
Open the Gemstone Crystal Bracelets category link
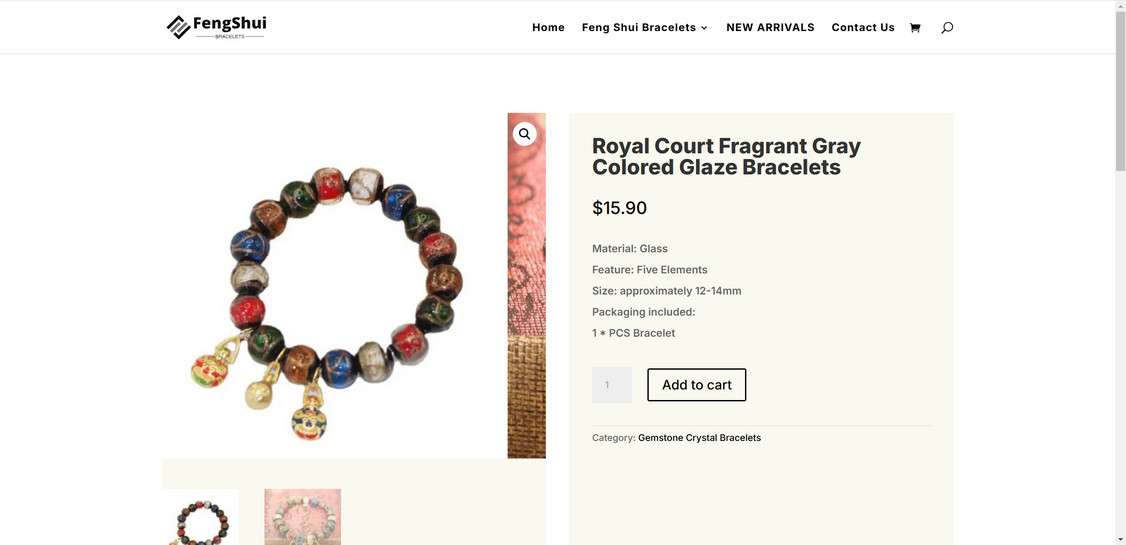tap(699, 437)
